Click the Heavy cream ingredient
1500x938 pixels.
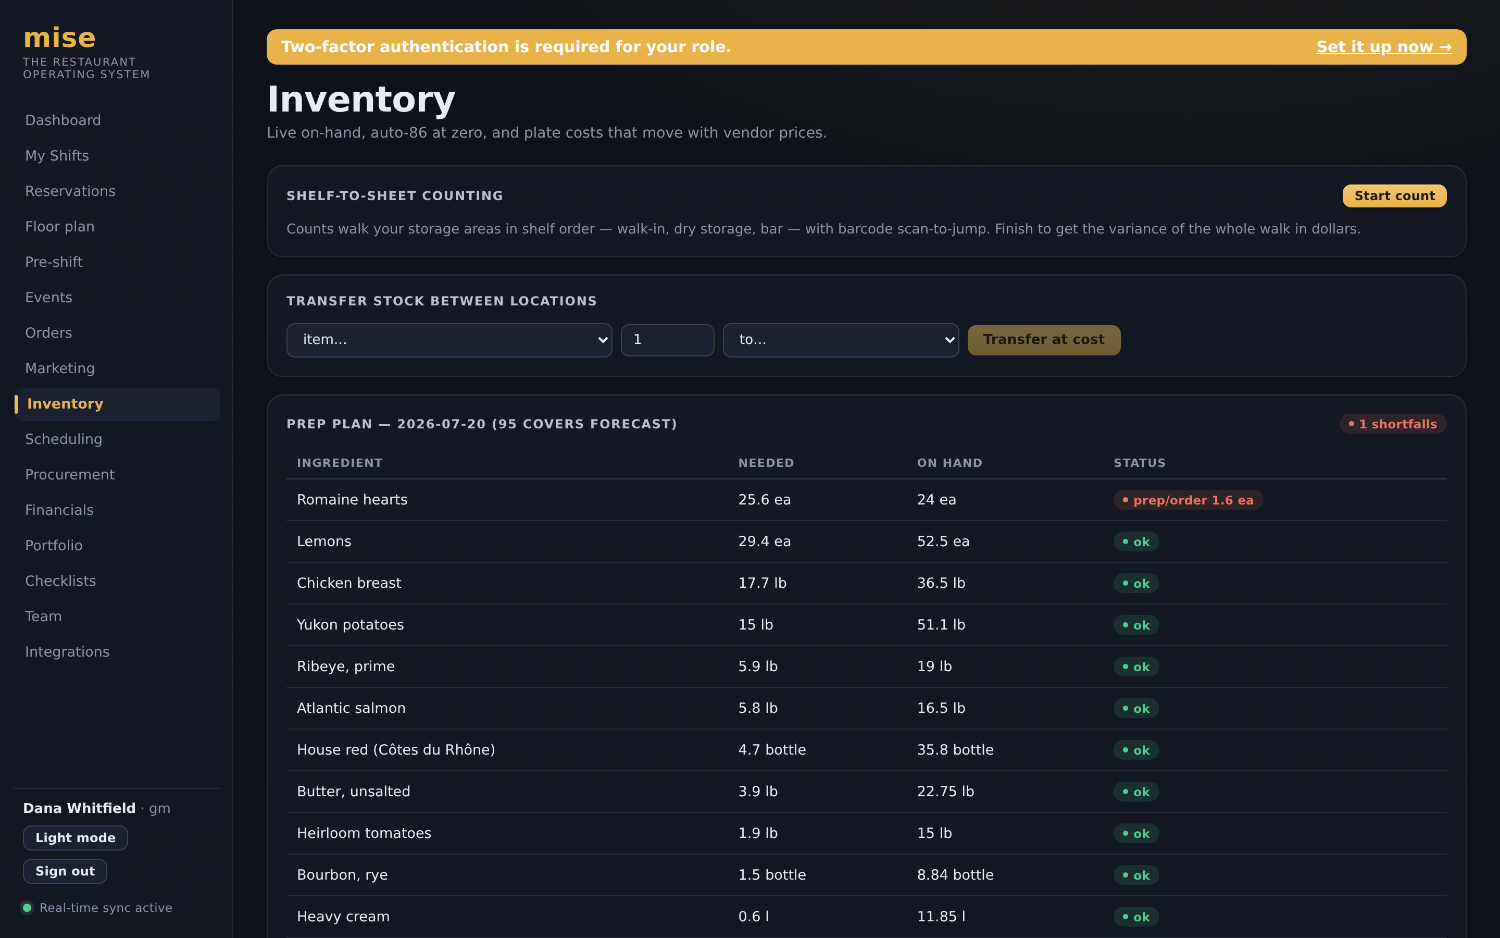click(x=343, y=917)
